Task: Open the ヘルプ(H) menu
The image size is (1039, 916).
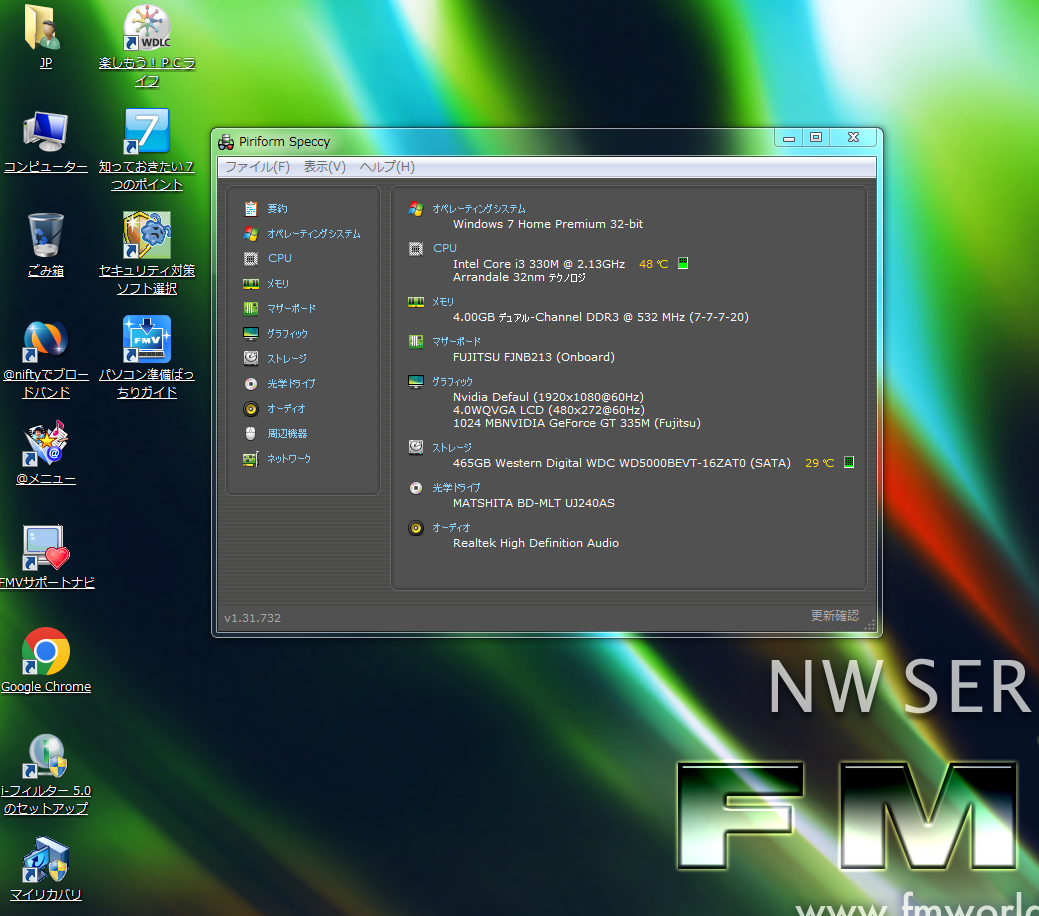Action: click(x=387, y=167)
